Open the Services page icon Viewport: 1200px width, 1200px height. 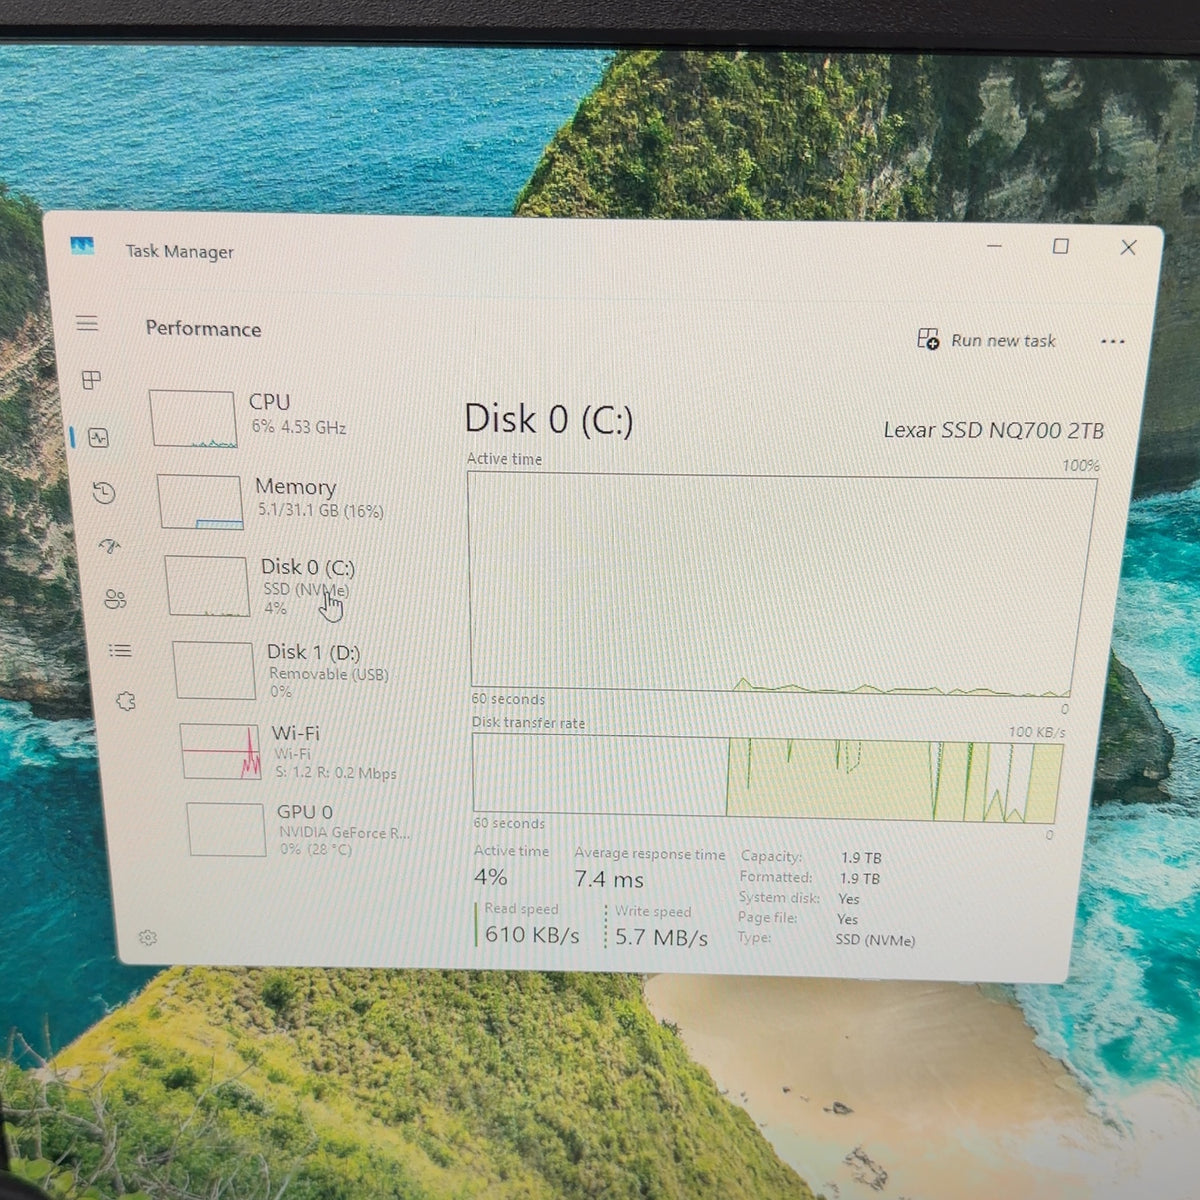pyautogui.click(x=126, y=701)
